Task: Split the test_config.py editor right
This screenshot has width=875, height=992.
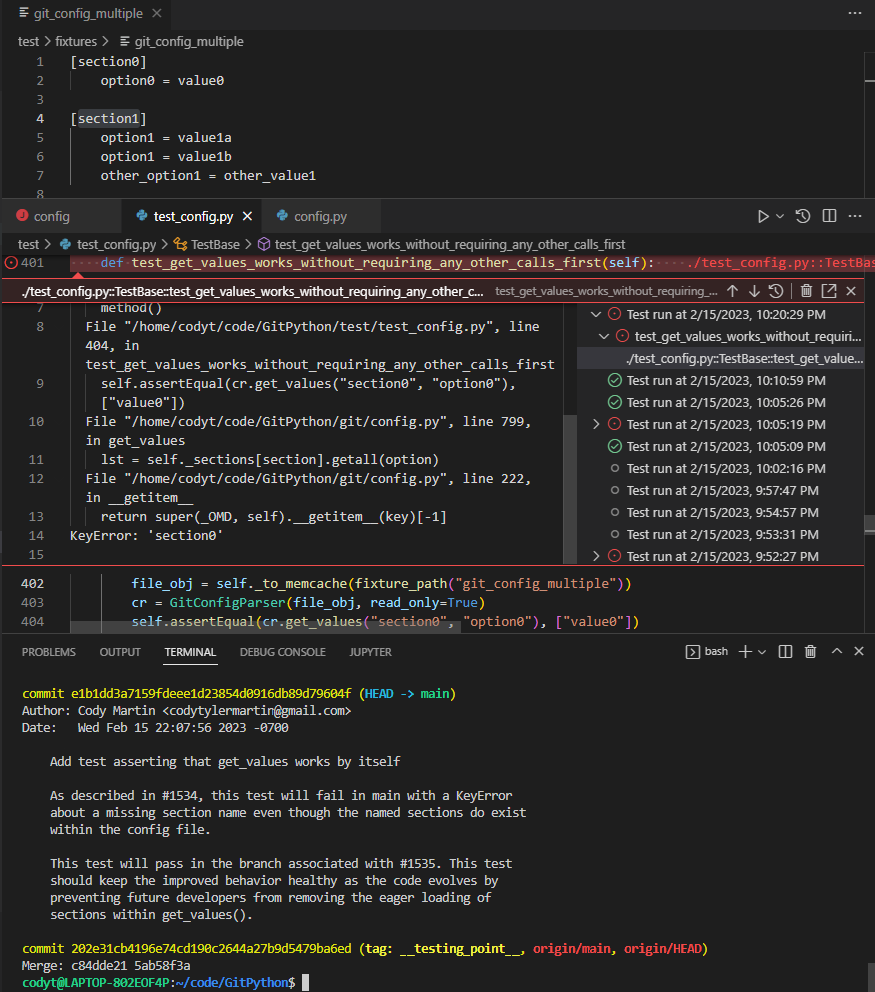Action: coord(829,216)
